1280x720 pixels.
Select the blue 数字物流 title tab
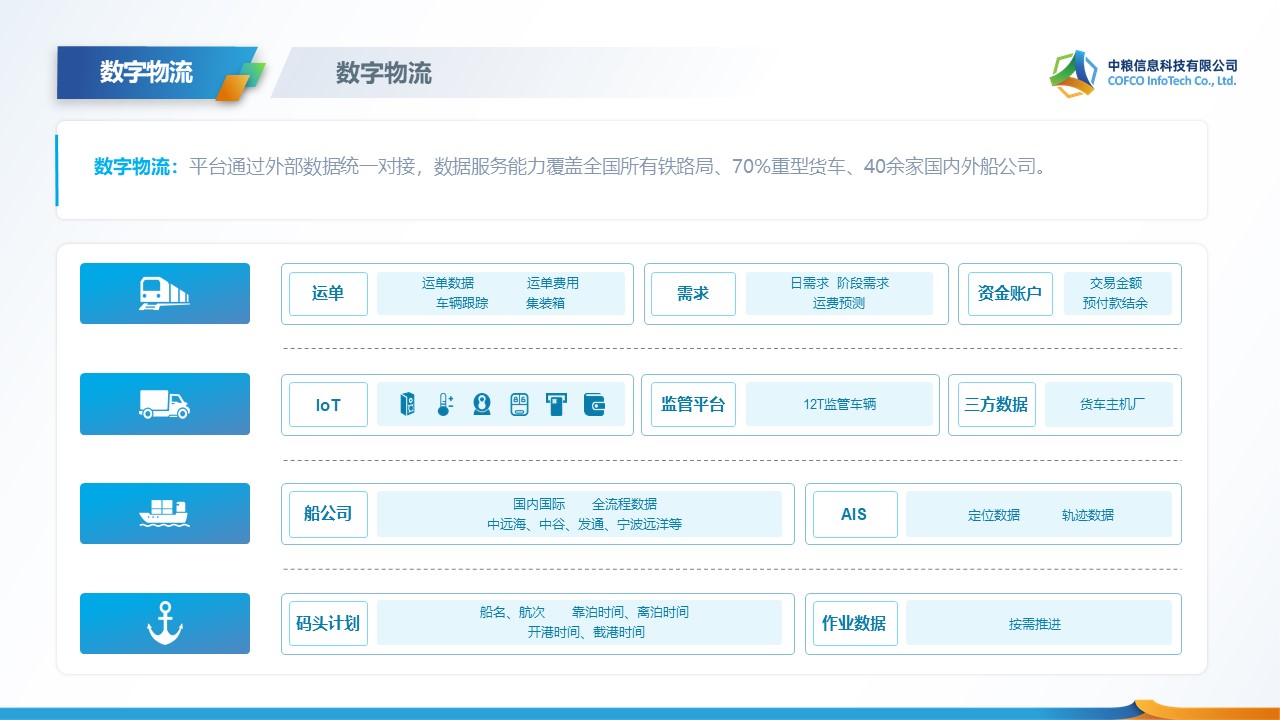point(147,73)
